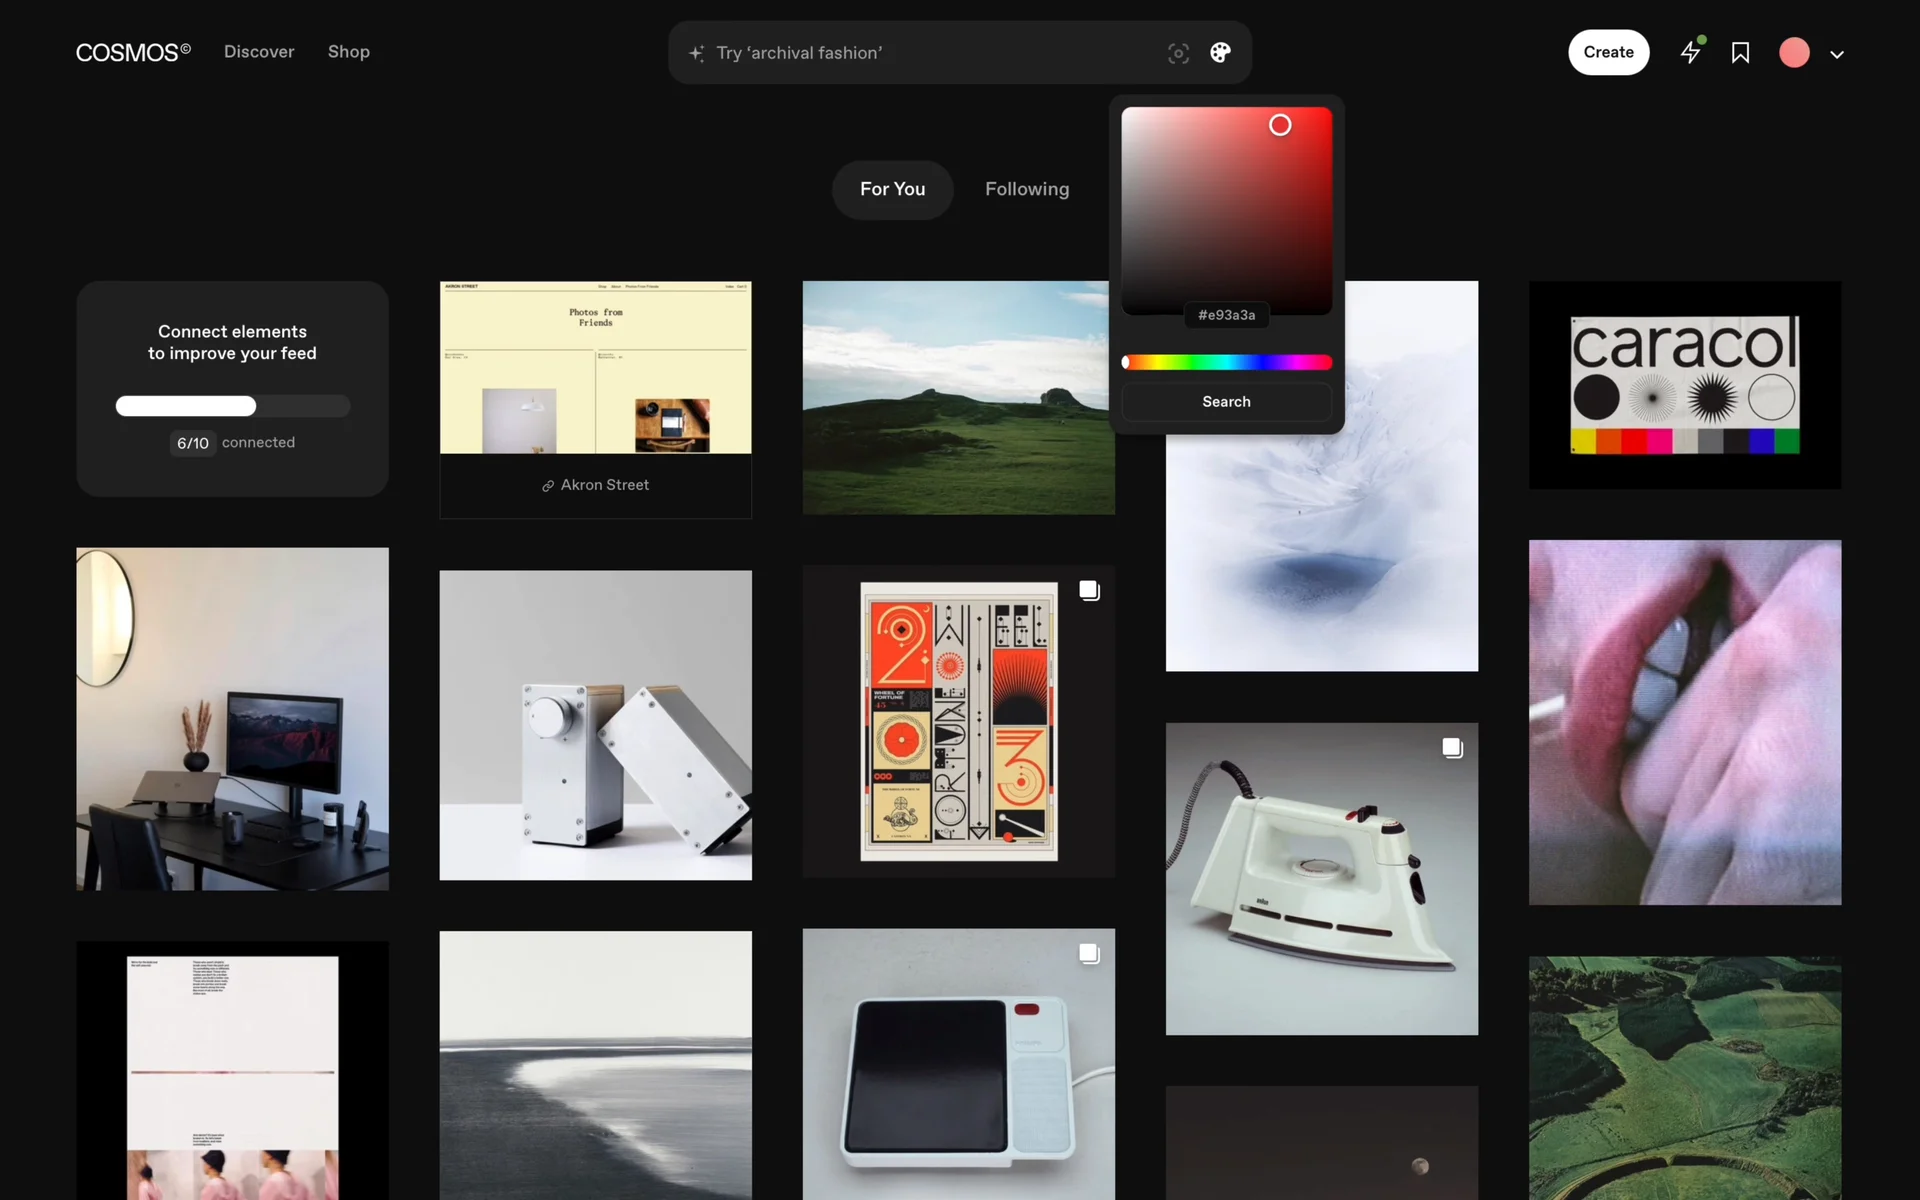Click Search in color picker
This screenshot has height=1200, width=1920.
pos(1226,402)
